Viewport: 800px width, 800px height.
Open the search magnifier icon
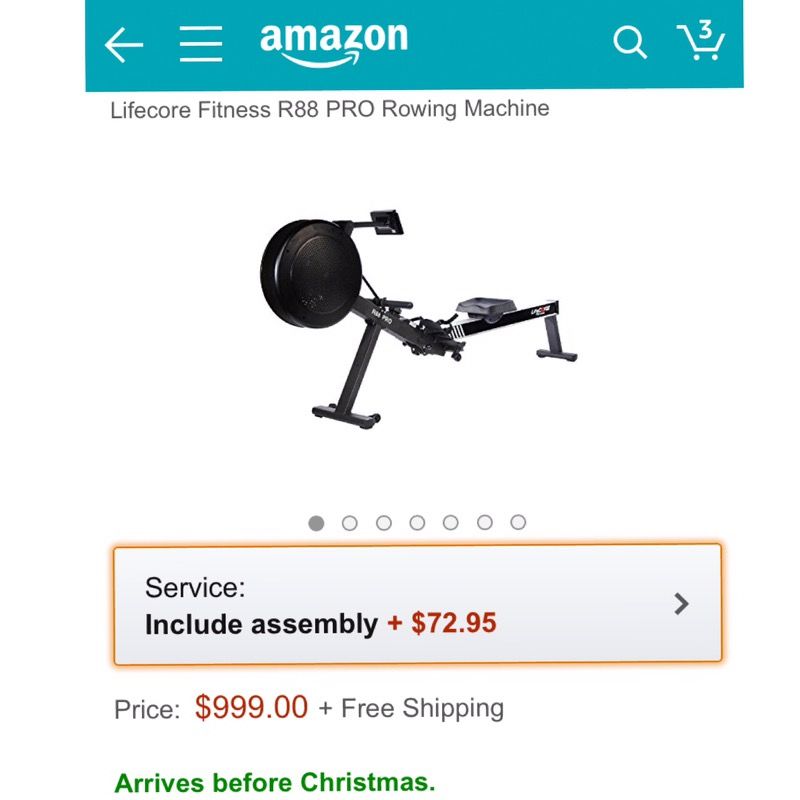click(x=630, y=42)
